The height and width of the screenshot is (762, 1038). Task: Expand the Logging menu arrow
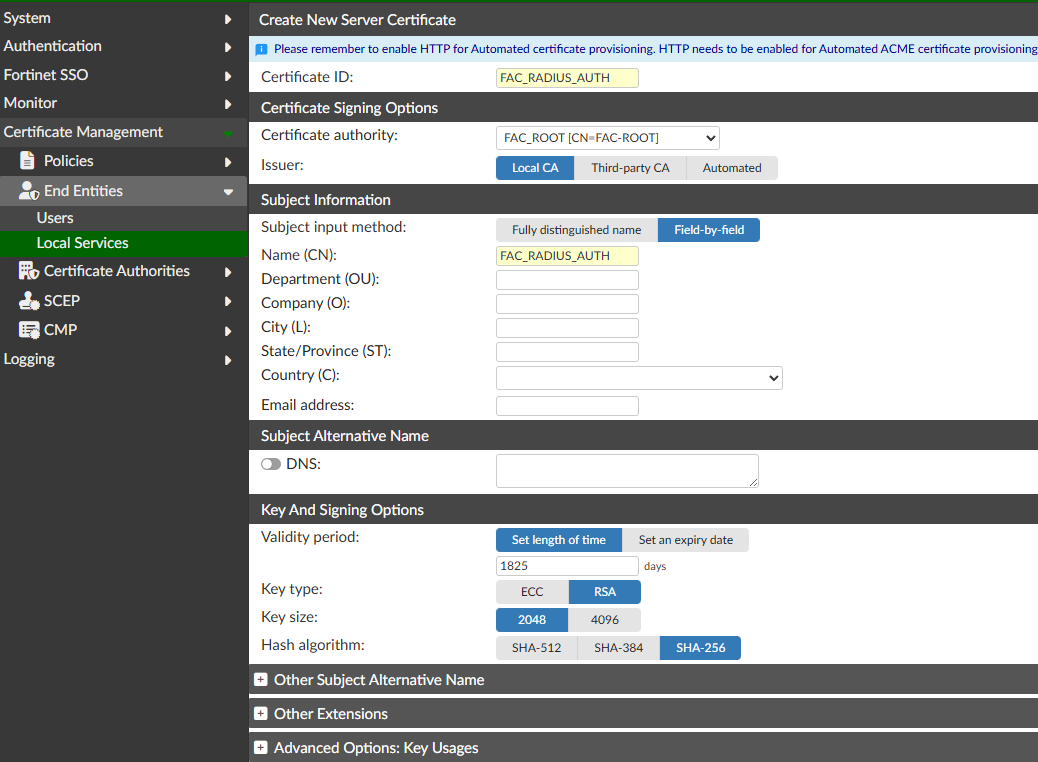[228, 360]
